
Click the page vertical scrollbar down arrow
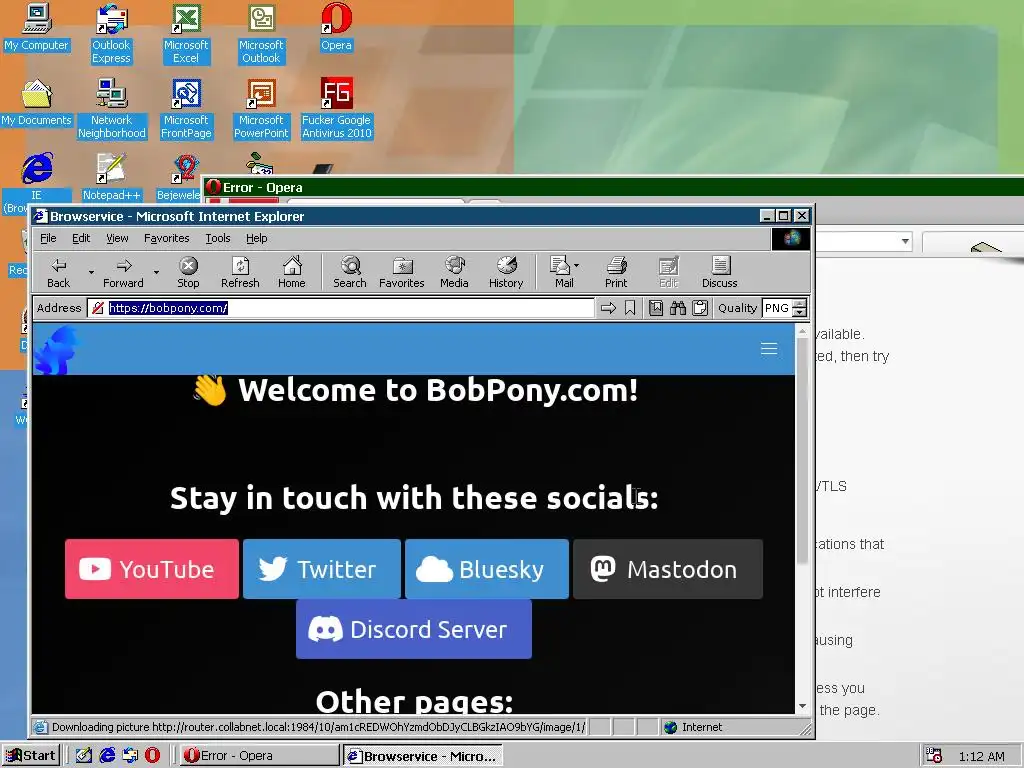pos(803,707)
